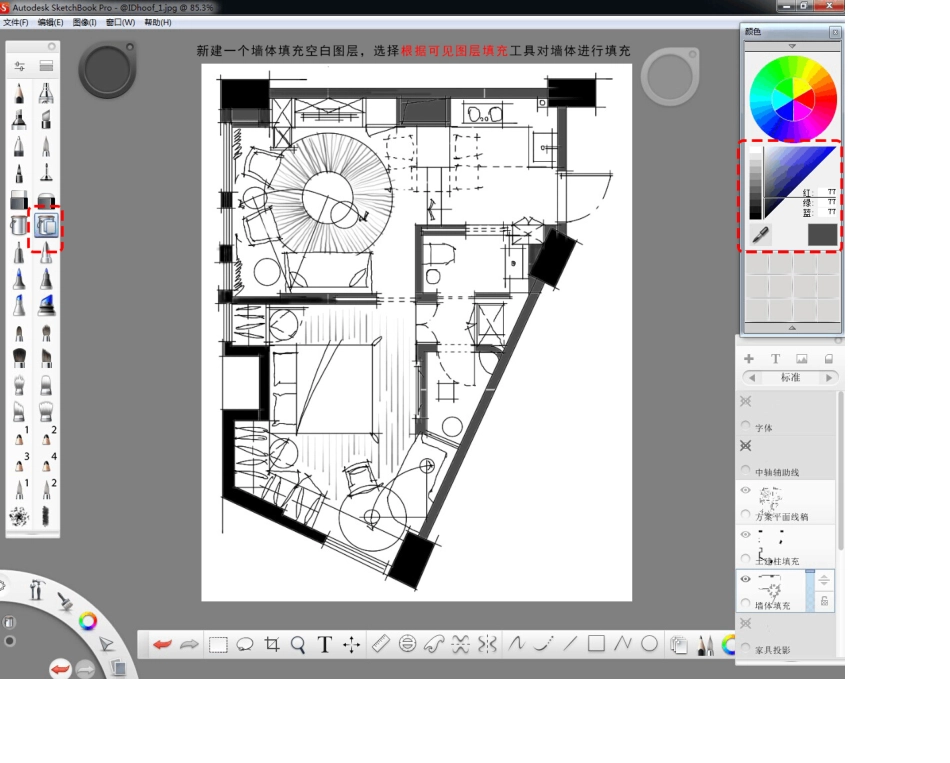Pick a hue on the color wheel
This screenshot has height=763, width=950.
coord(792,98)
